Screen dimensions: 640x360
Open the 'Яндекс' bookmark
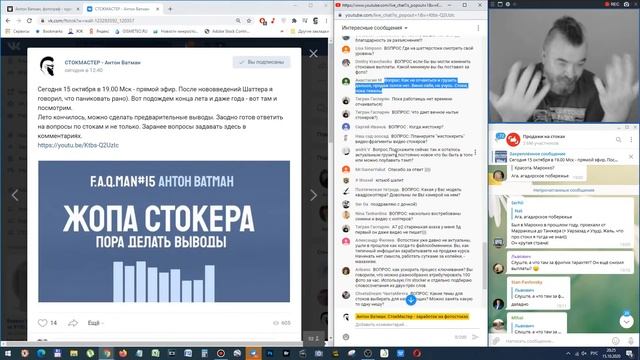(99, 31)
